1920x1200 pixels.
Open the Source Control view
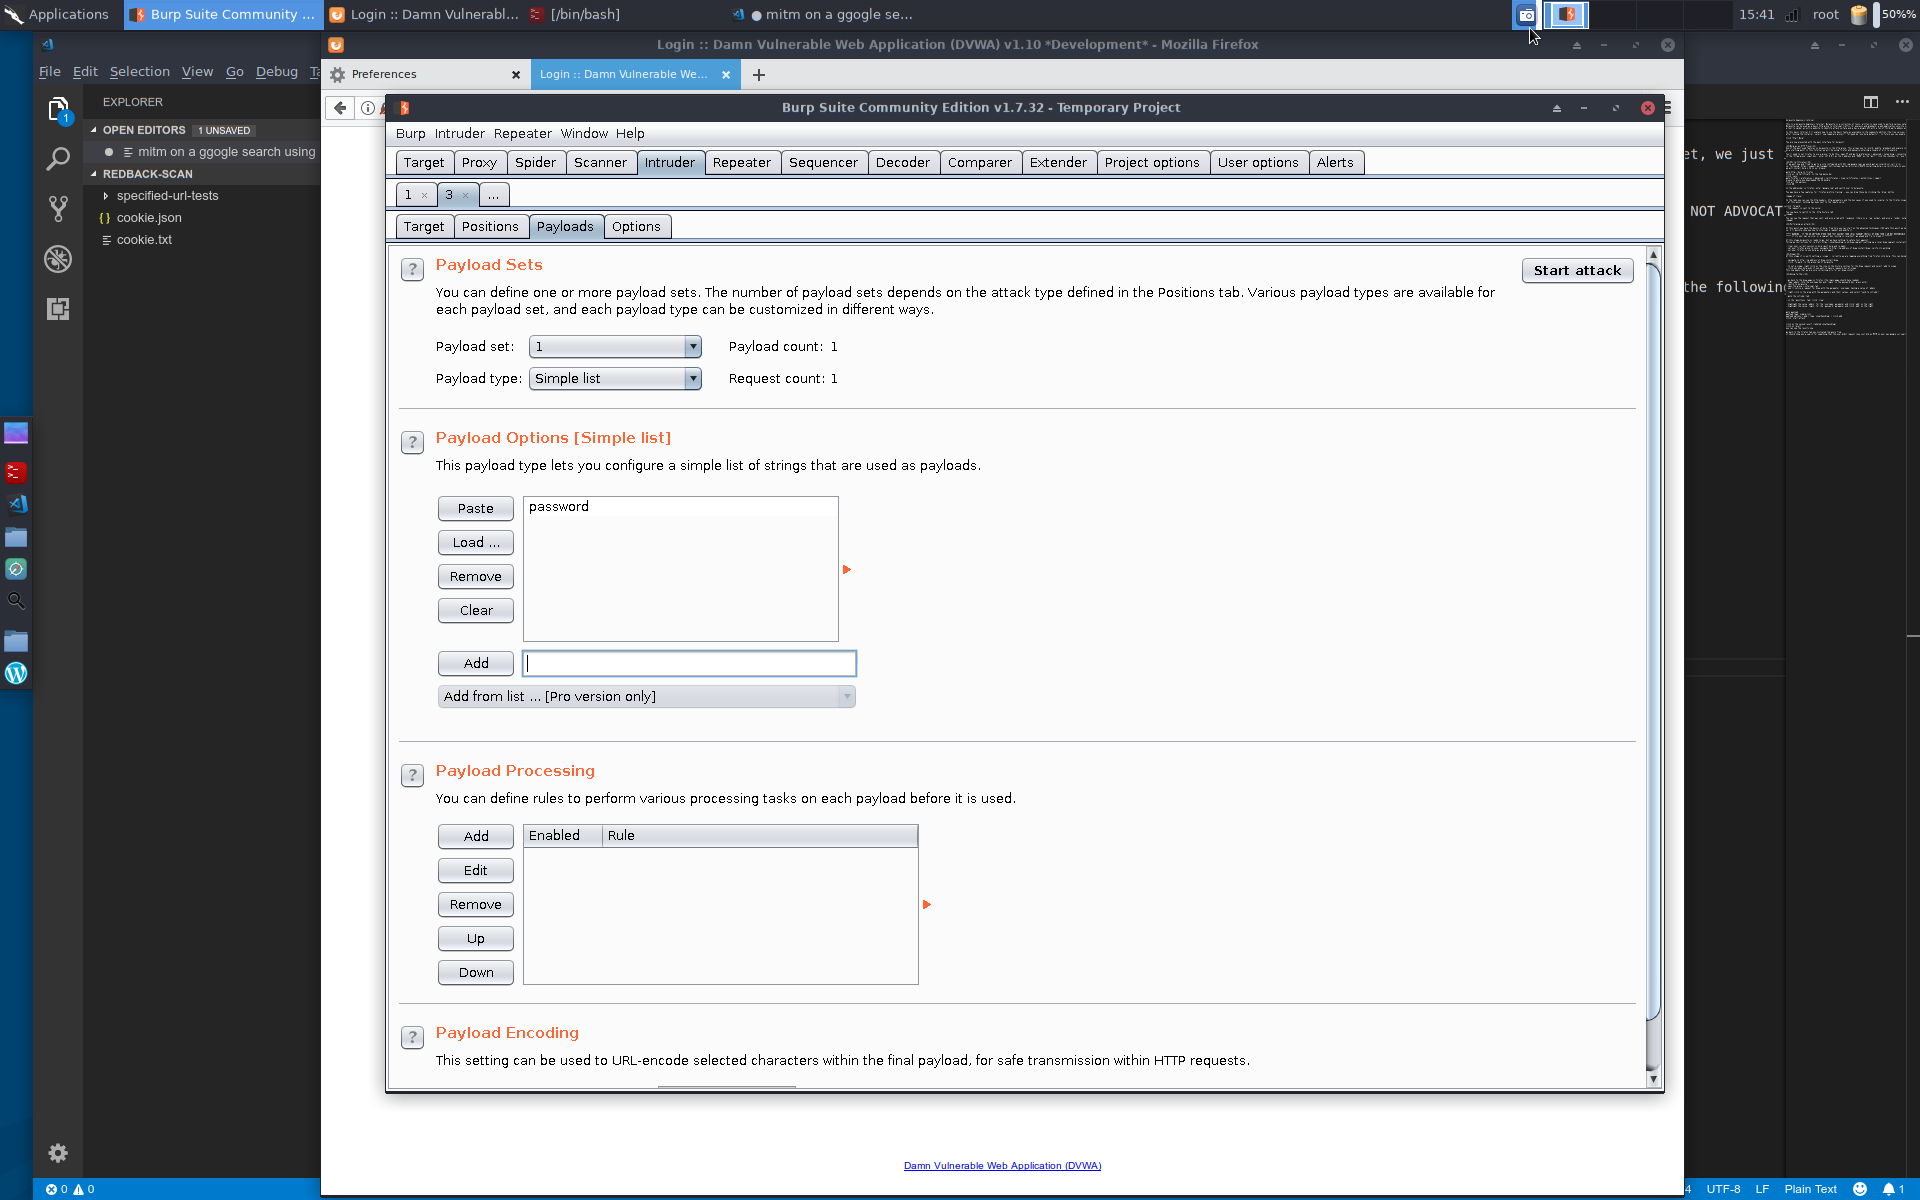coord(57,208)
